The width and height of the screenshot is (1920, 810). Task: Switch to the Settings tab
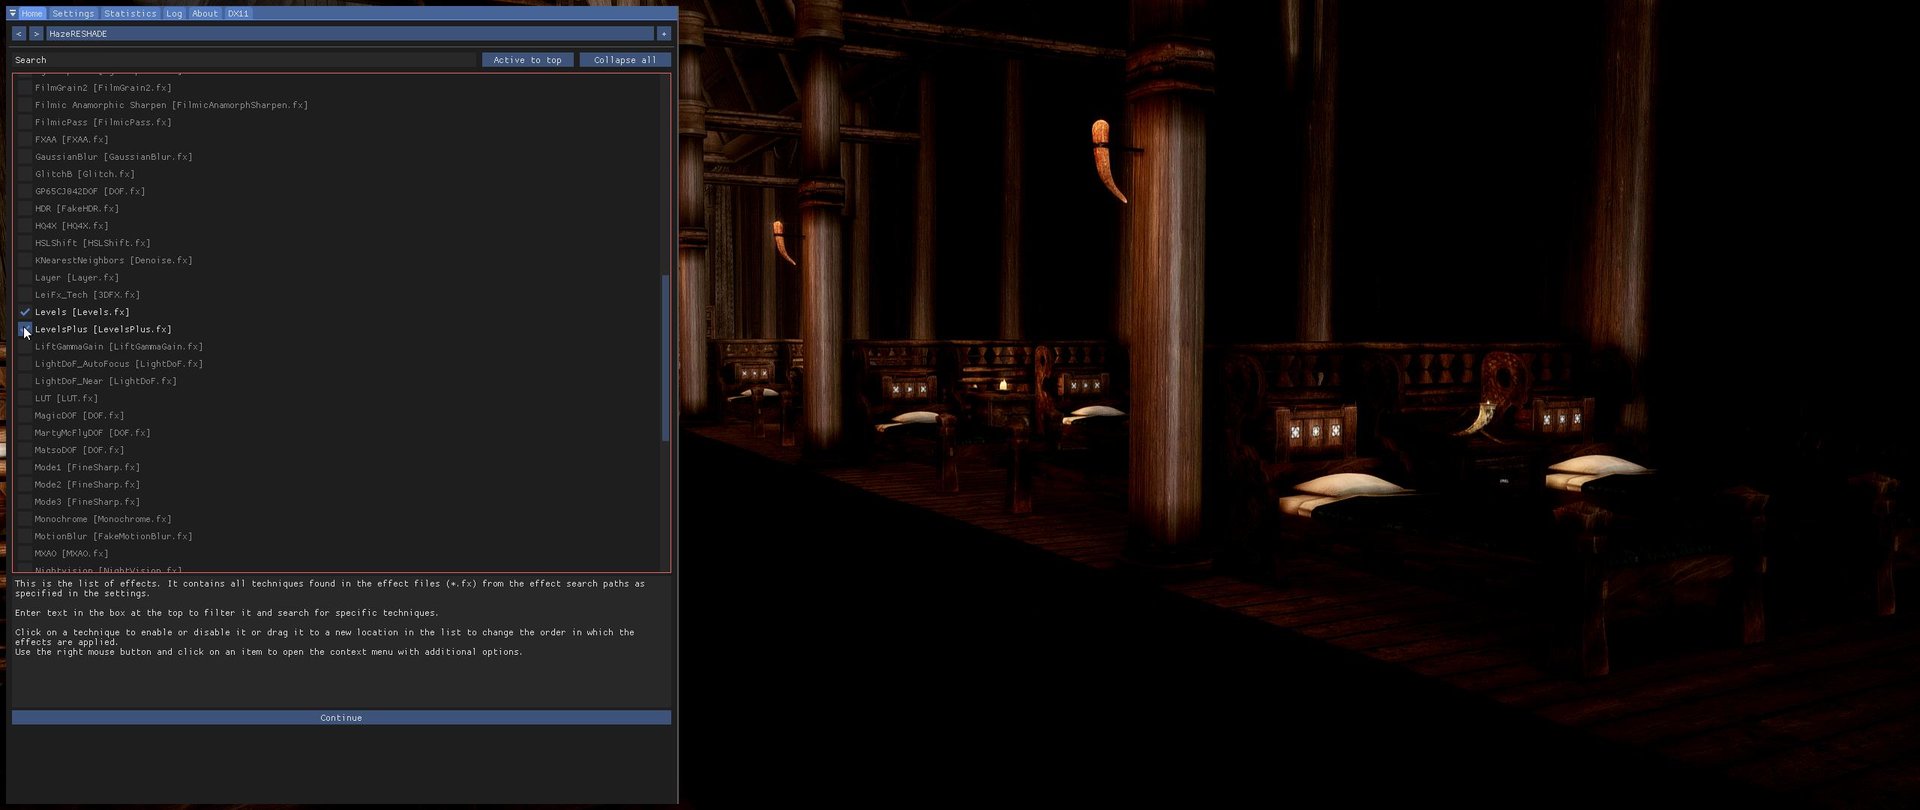(x=73, y=14)
